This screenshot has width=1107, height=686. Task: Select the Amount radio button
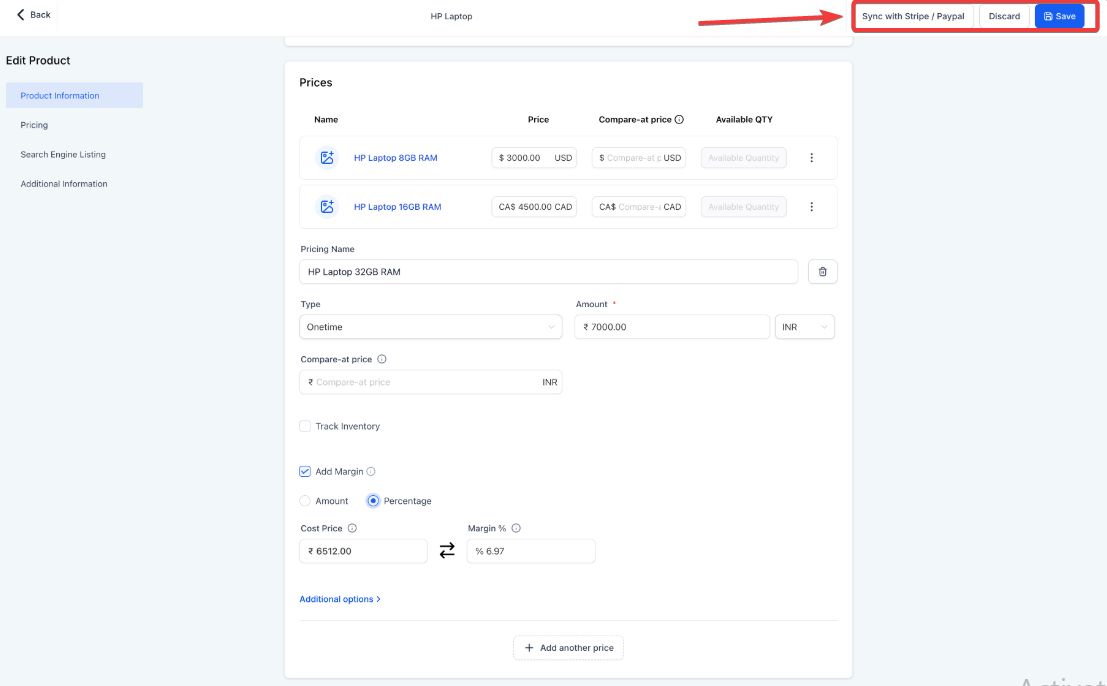click(x=305, y=501)
